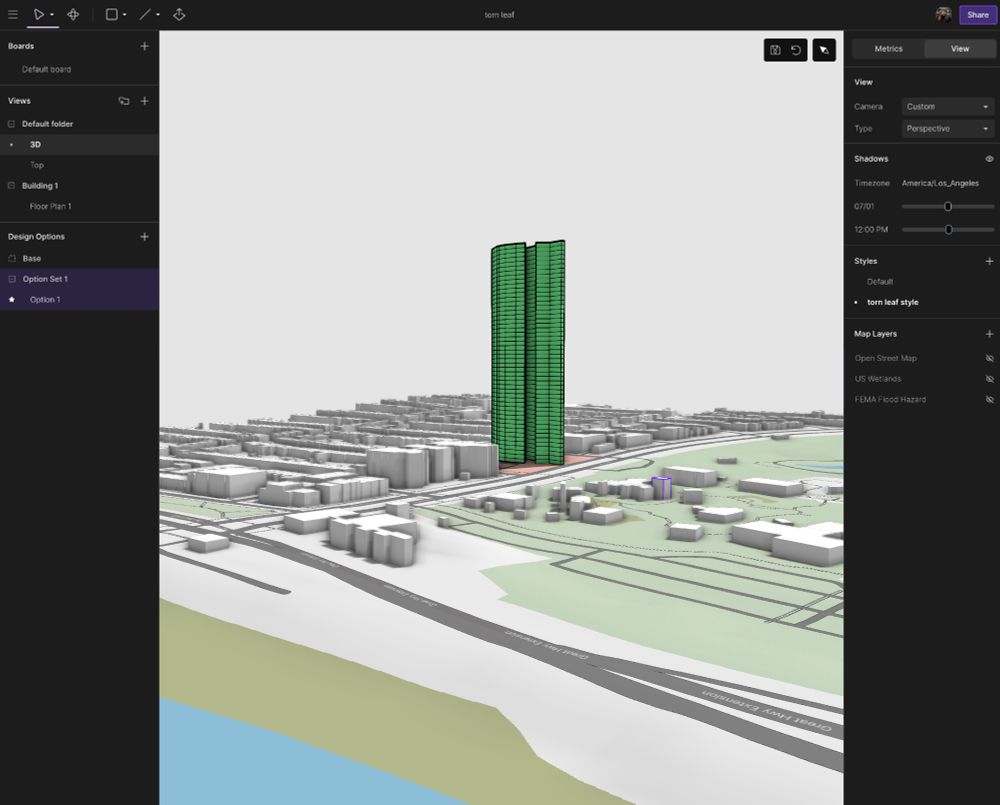Select the Option Set 1 row
This screenshot has width=1000, height=805.
click(x=79, y=279)
